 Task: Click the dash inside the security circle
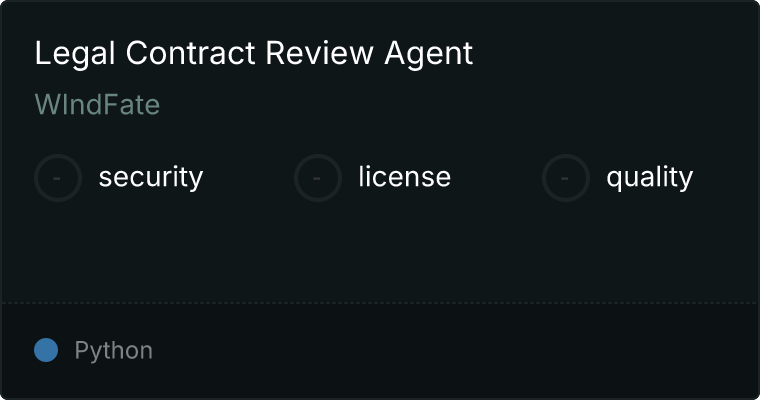57,178
